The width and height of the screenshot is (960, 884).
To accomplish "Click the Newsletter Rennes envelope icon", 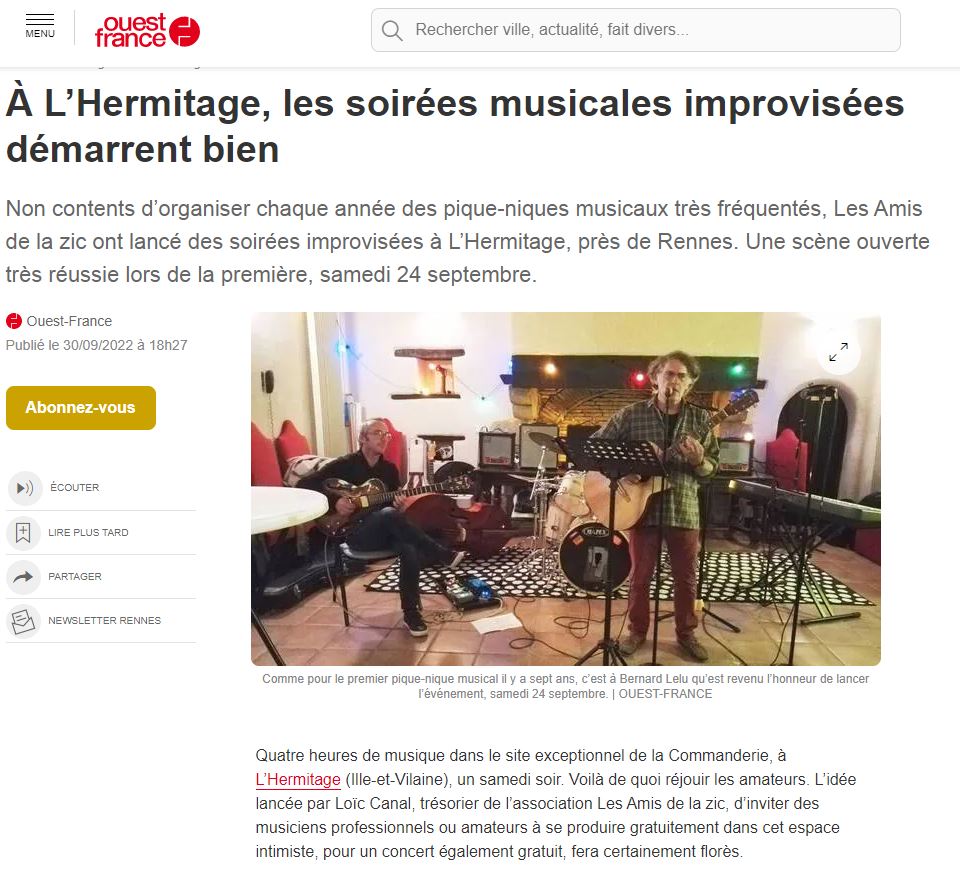I will click(23, 621).
